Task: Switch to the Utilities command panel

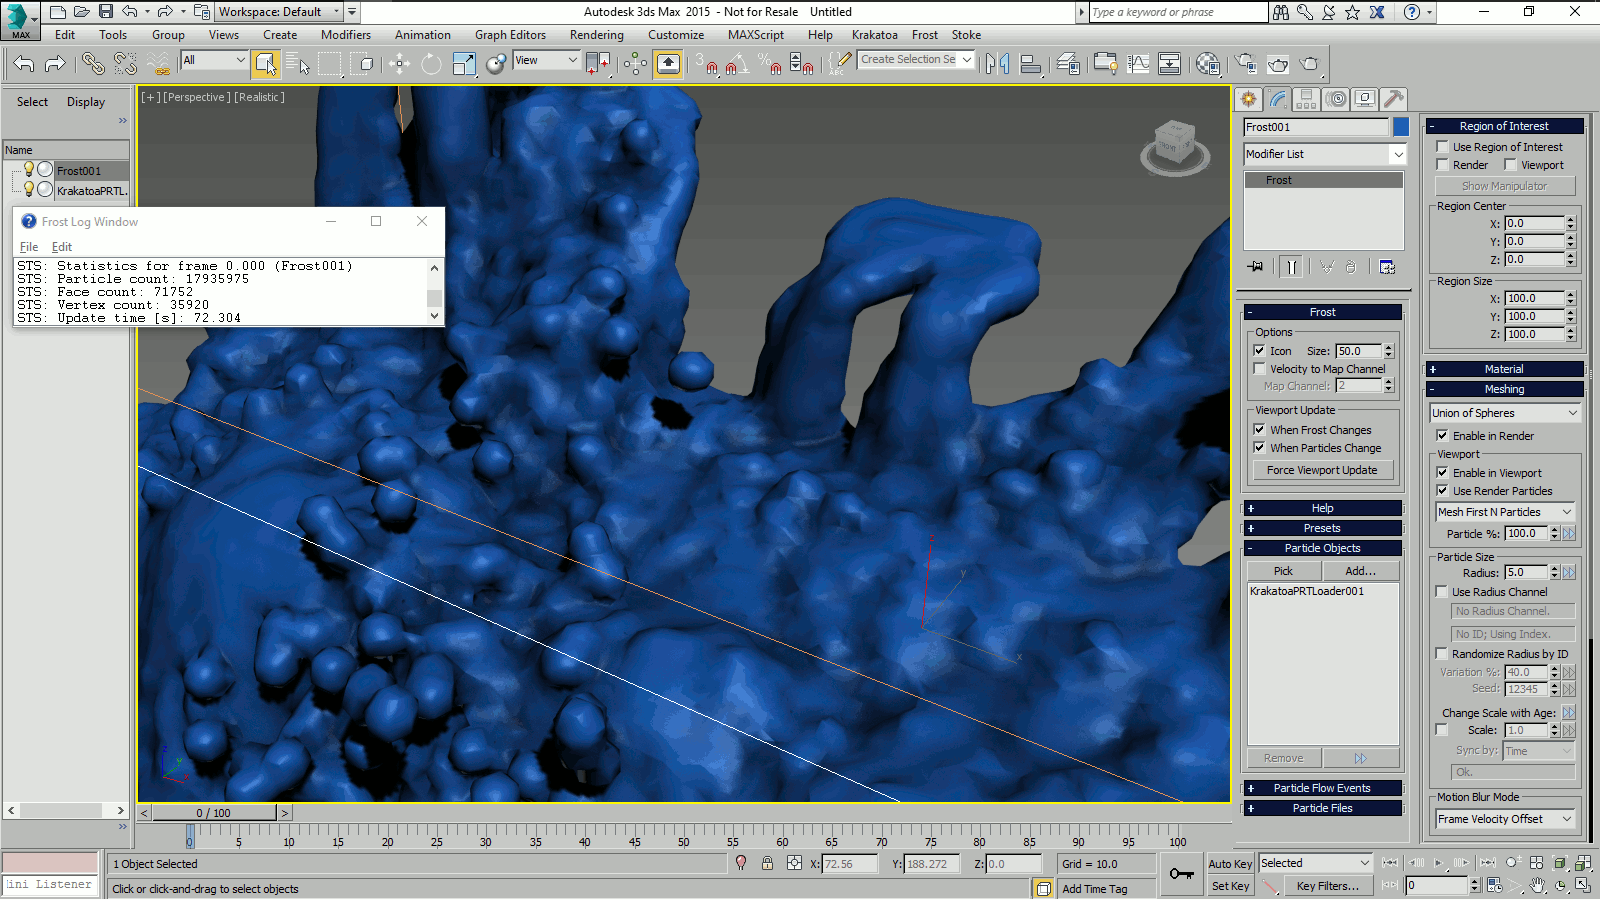Action: [1393, 98]
